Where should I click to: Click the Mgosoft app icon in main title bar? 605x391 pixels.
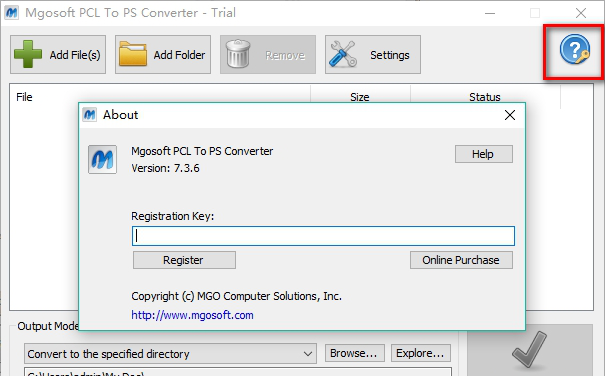[12, 13]
